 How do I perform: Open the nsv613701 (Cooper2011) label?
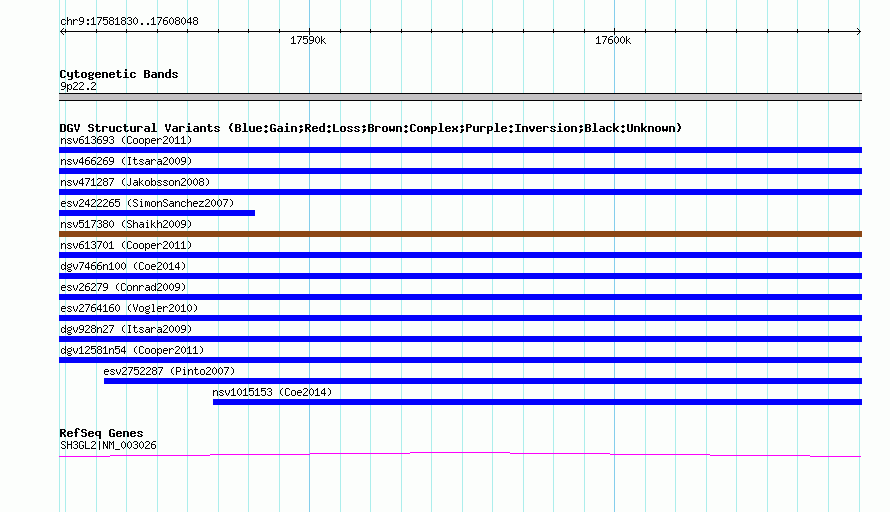pos(126,245)
